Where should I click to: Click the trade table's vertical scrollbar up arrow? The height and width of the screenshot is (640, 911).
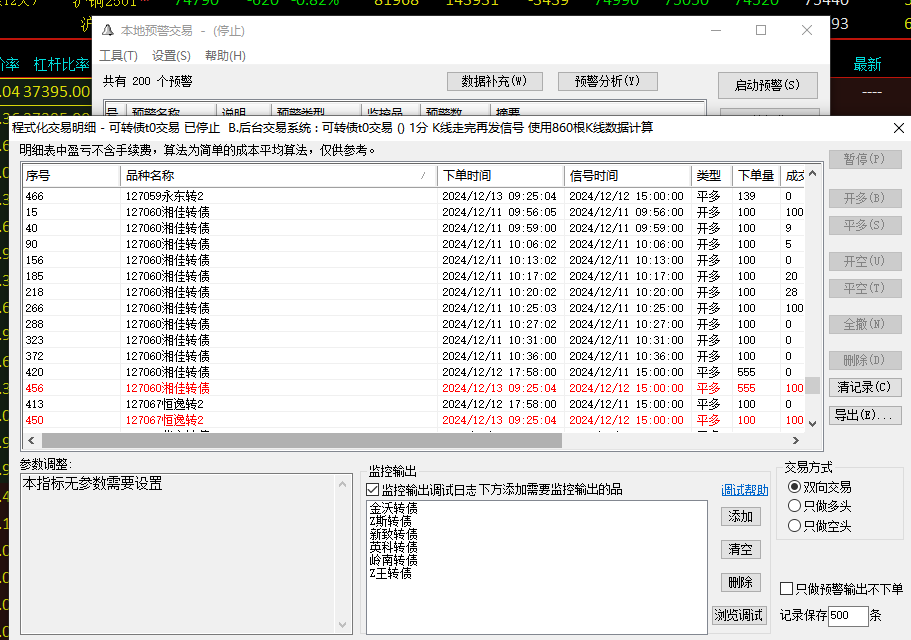tap(812, 173)
